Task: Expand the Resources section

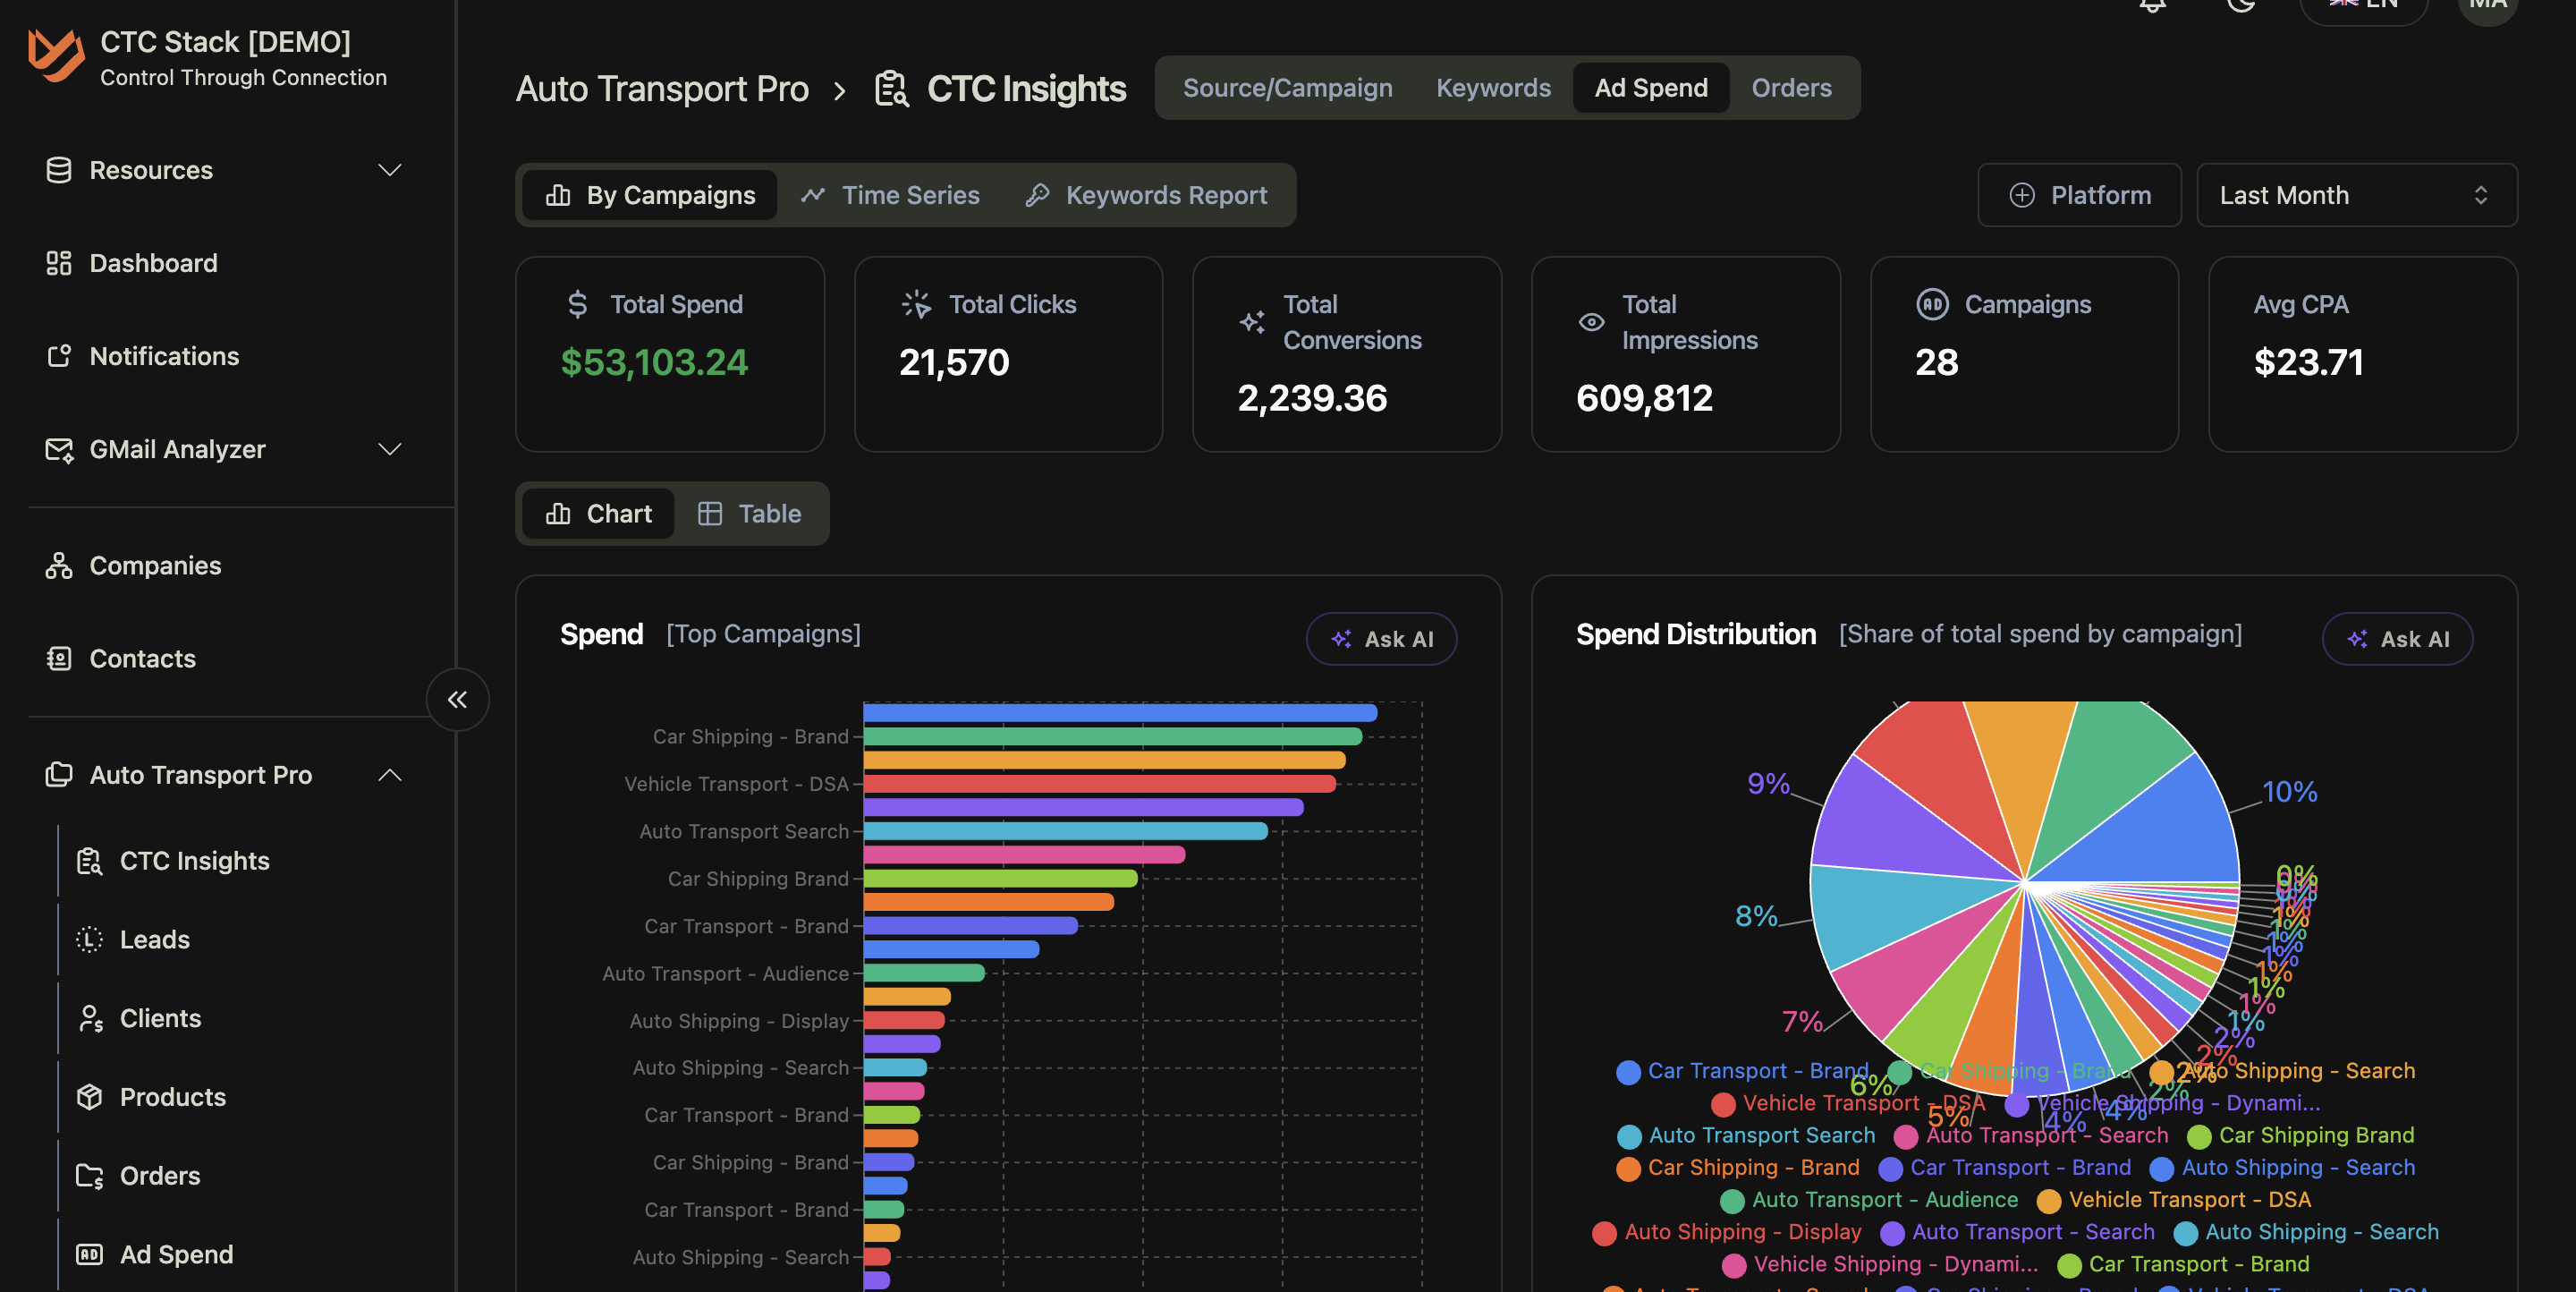Action: point(390,170)
